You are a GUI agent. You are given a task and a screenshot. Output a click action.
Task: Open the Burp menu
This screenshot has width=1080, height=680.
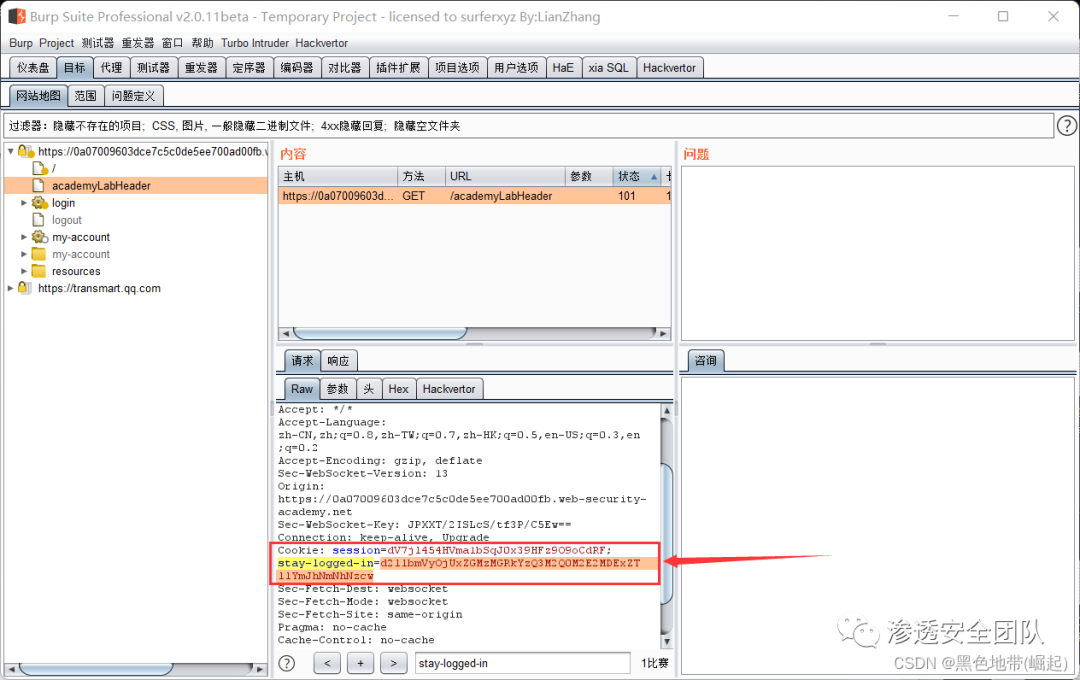(21, 43)
